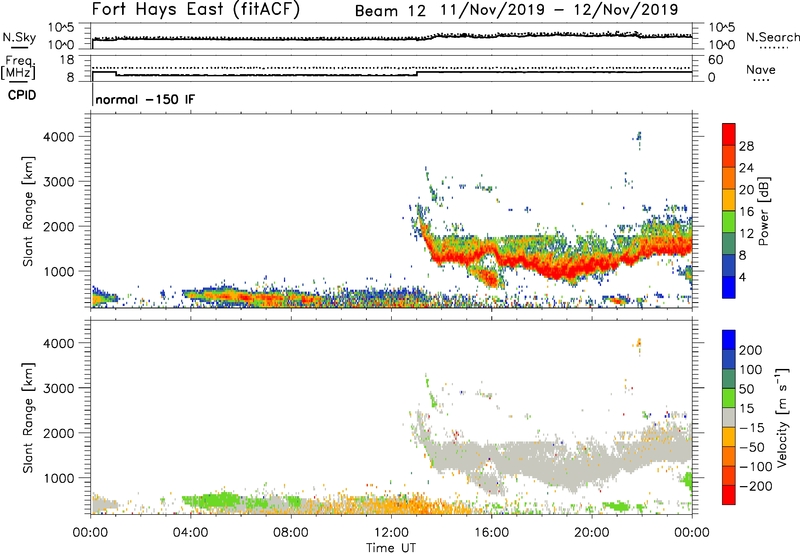800x554 pixels.
Task: Click the 'Freq. [MHz]' axis label
Action: pos(18,68)
